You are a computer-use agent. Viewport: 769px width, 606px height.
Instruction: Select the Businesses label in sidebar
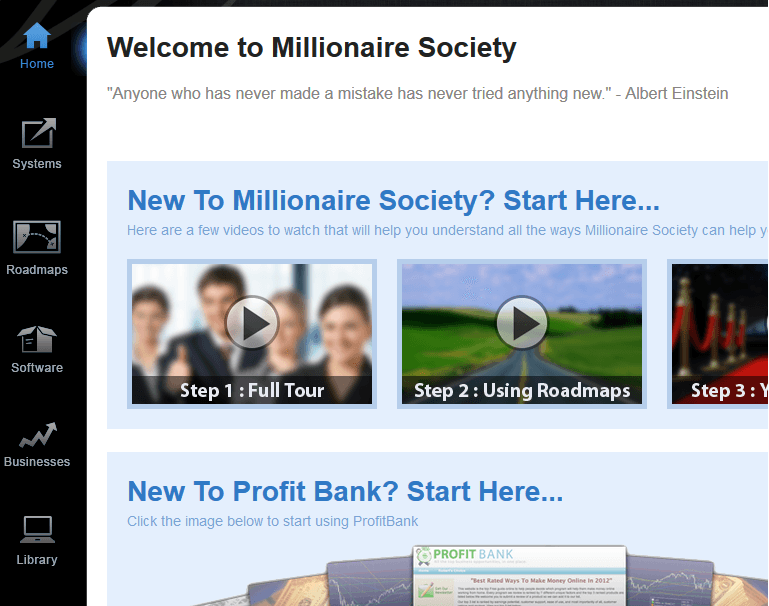click(x=37, y=462)
